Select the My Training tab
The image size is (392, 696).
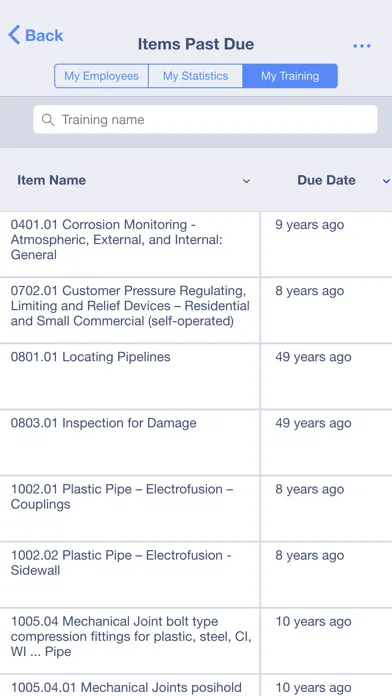(x=290, y=76)
